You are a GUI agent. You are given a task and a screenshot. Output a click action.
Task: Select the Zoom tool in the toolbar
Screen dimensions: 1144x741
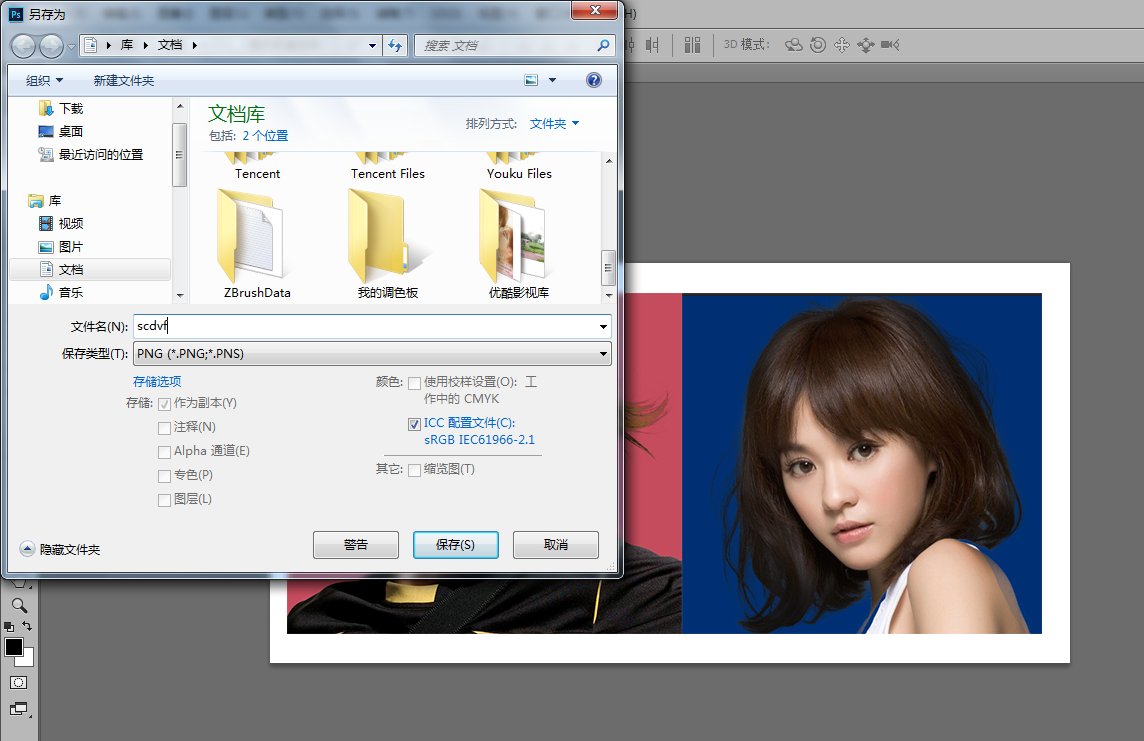18,604
